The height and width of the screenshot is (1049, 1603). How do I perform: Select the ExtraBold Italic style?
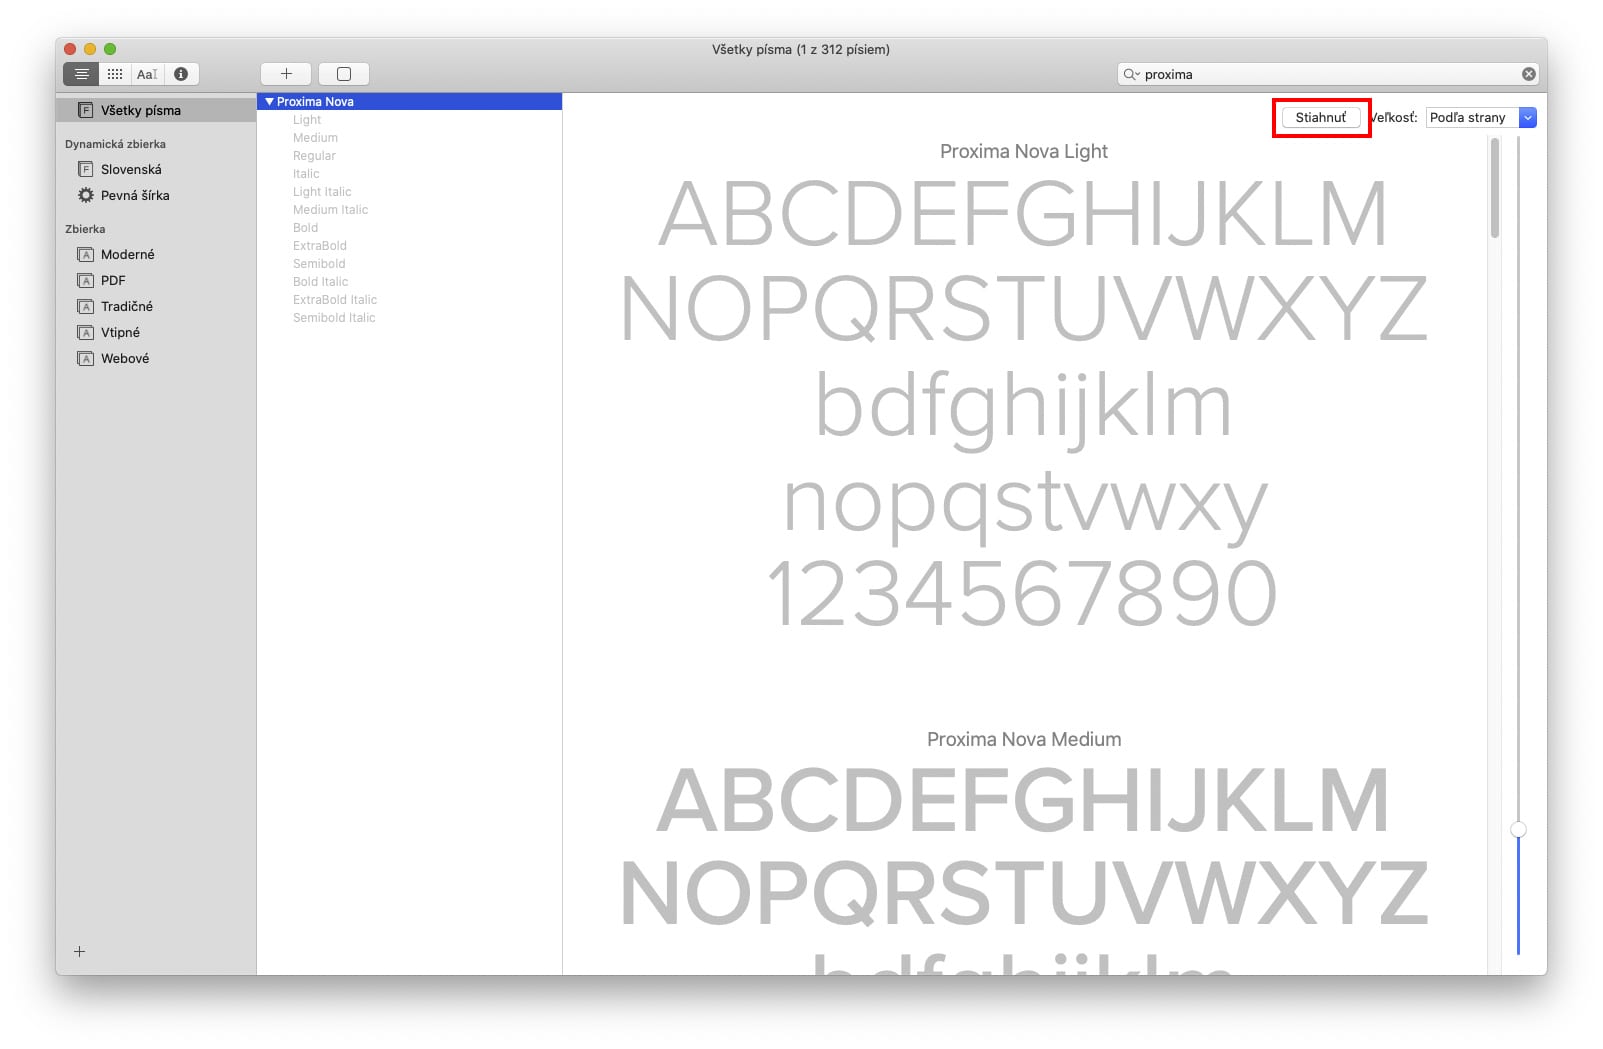(x=335, y=300)
